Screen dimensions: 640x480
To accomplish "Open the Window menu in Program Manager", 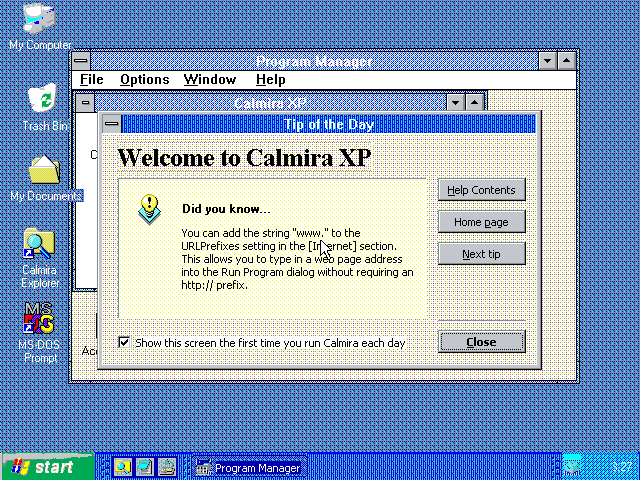I will click(x=210, y=79).
